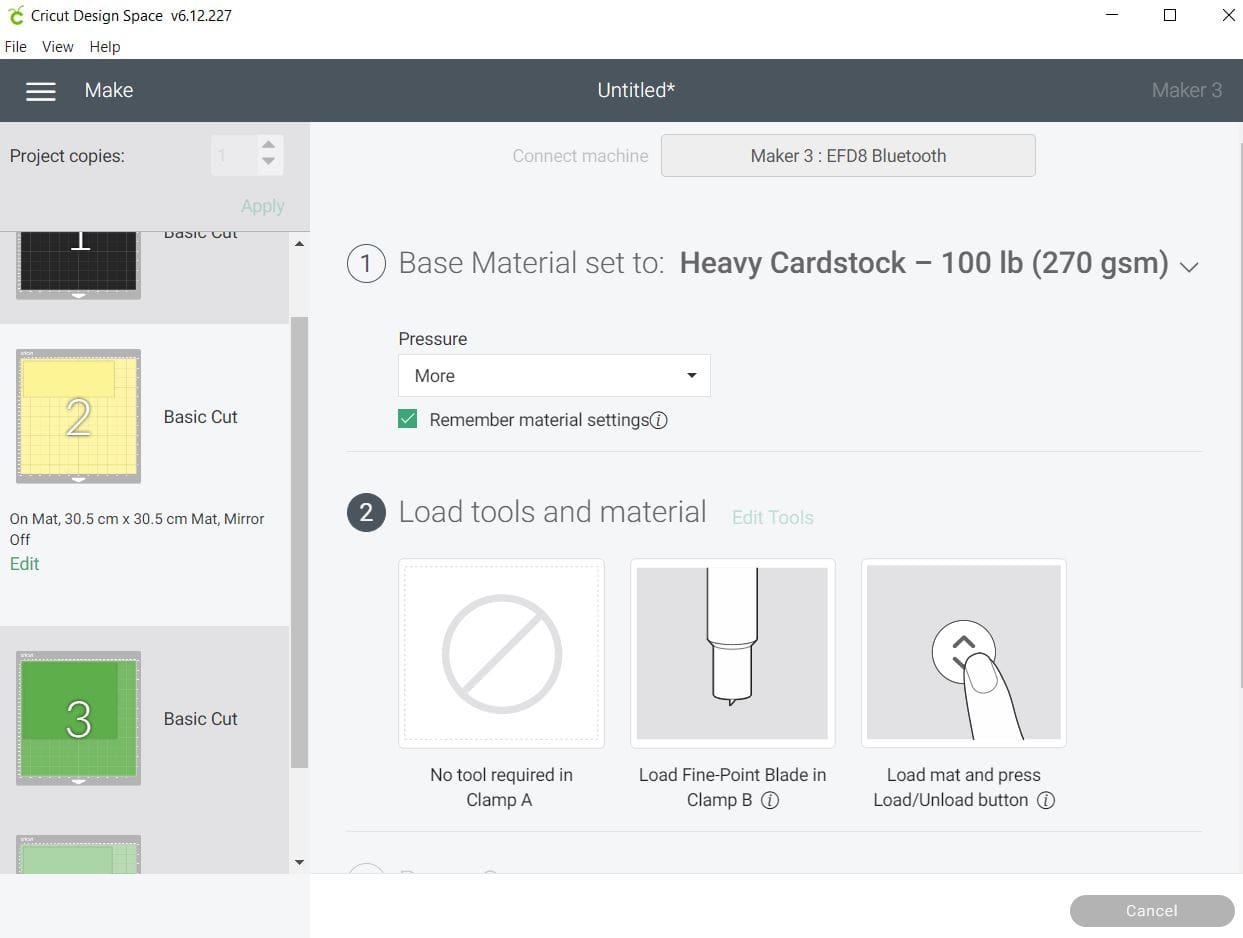Click the Cancel button

pyautogui.click(x=1152, y=910)
